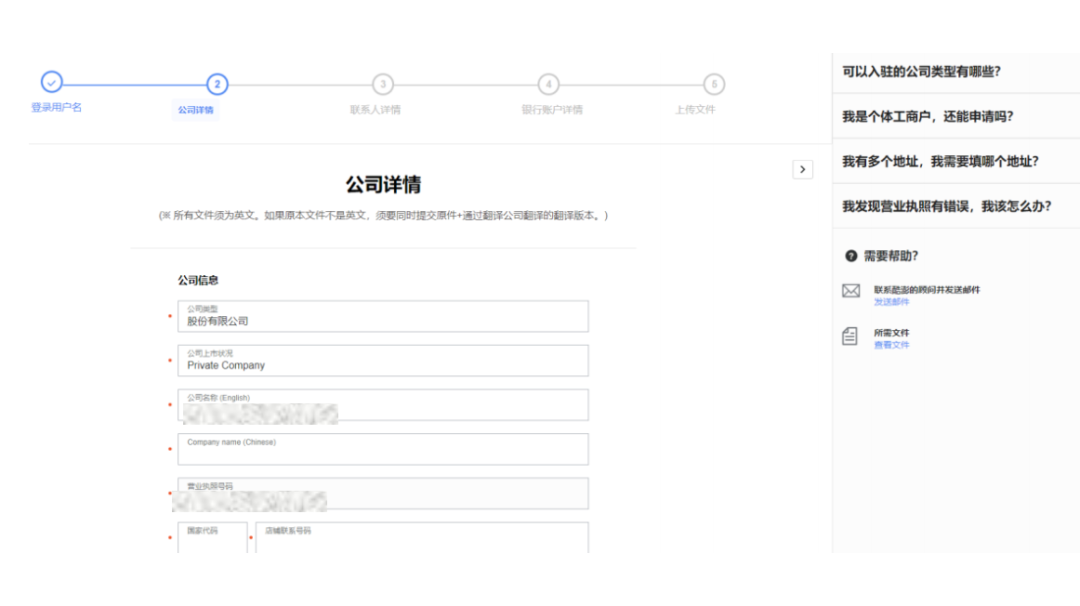Click step 4 银行账户详情 circle
This screenshot has width=1080, height=606.
(x=549, y=85)
